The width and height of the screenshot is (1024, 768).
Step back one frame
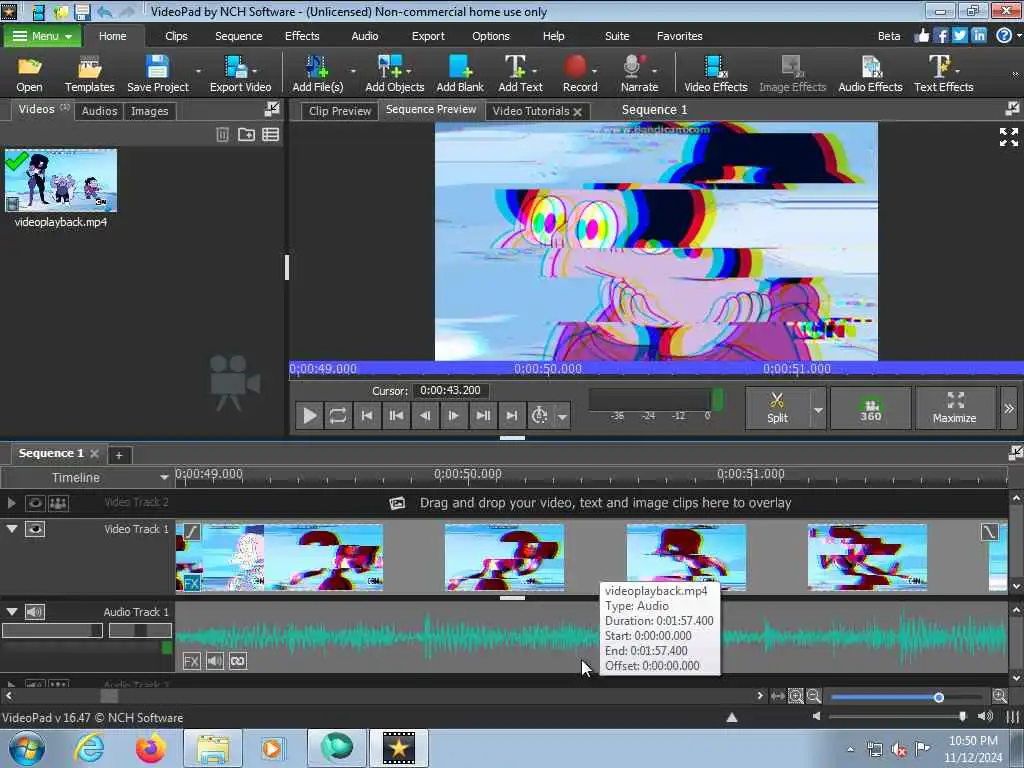pos(425,415)
